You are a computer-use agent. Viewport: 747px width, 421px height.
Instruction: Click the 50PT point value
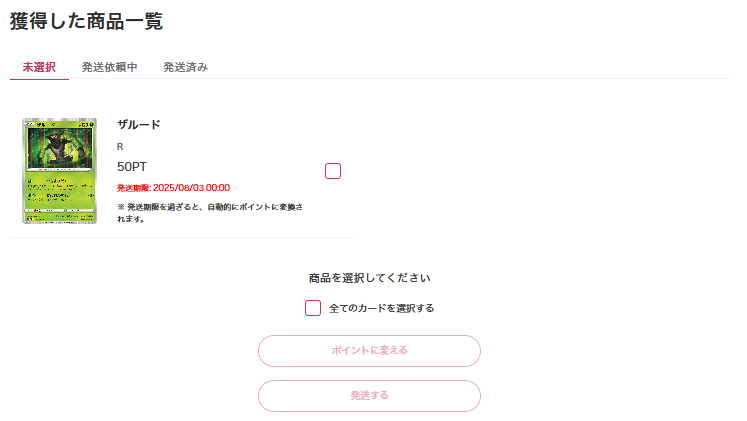pos(132,167)
